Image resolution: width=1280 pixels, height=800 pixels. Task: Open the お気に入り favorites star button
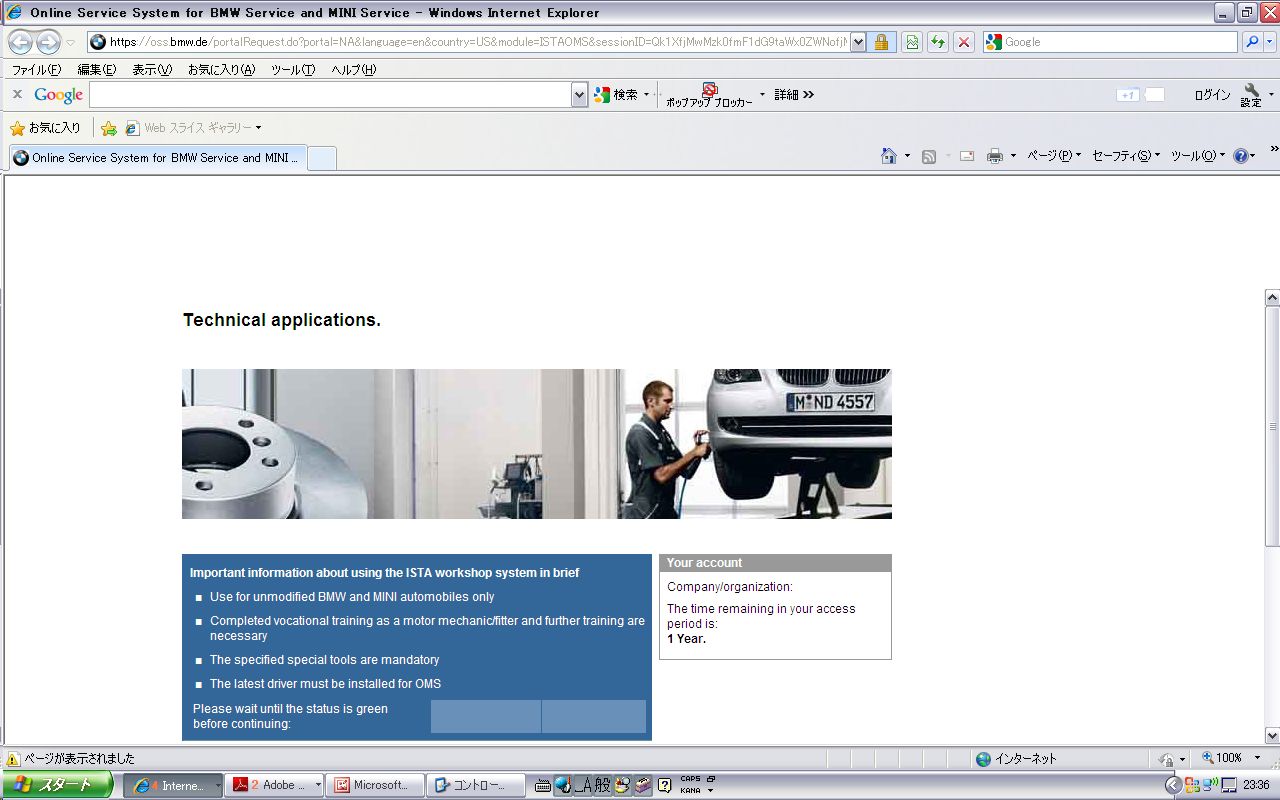tap(46, 128)
